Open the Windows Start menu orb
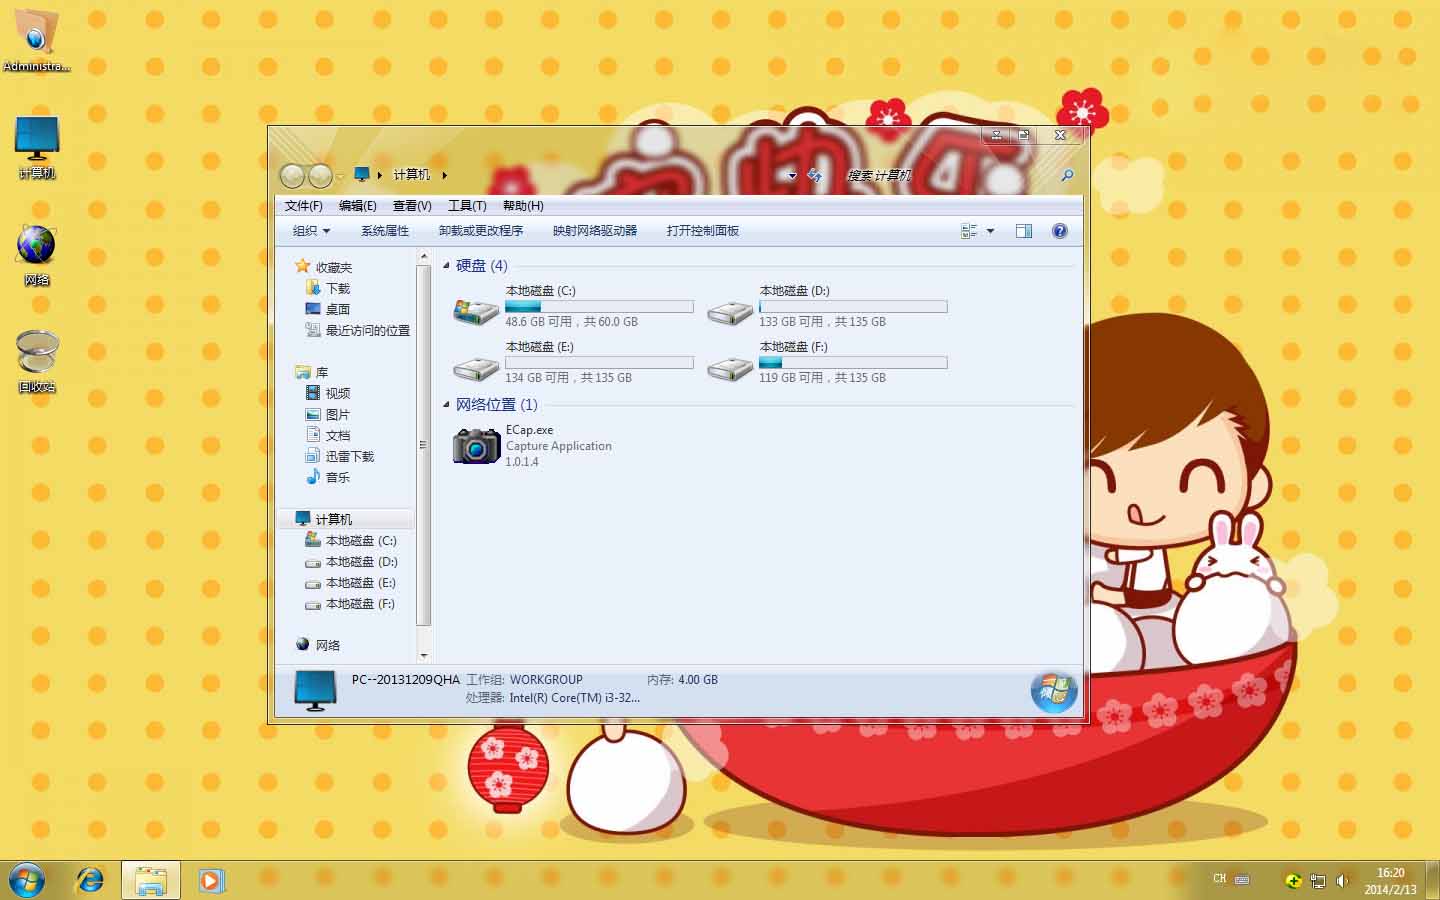The height and width of the screenshot is (900, 1440). click(26, 880)
